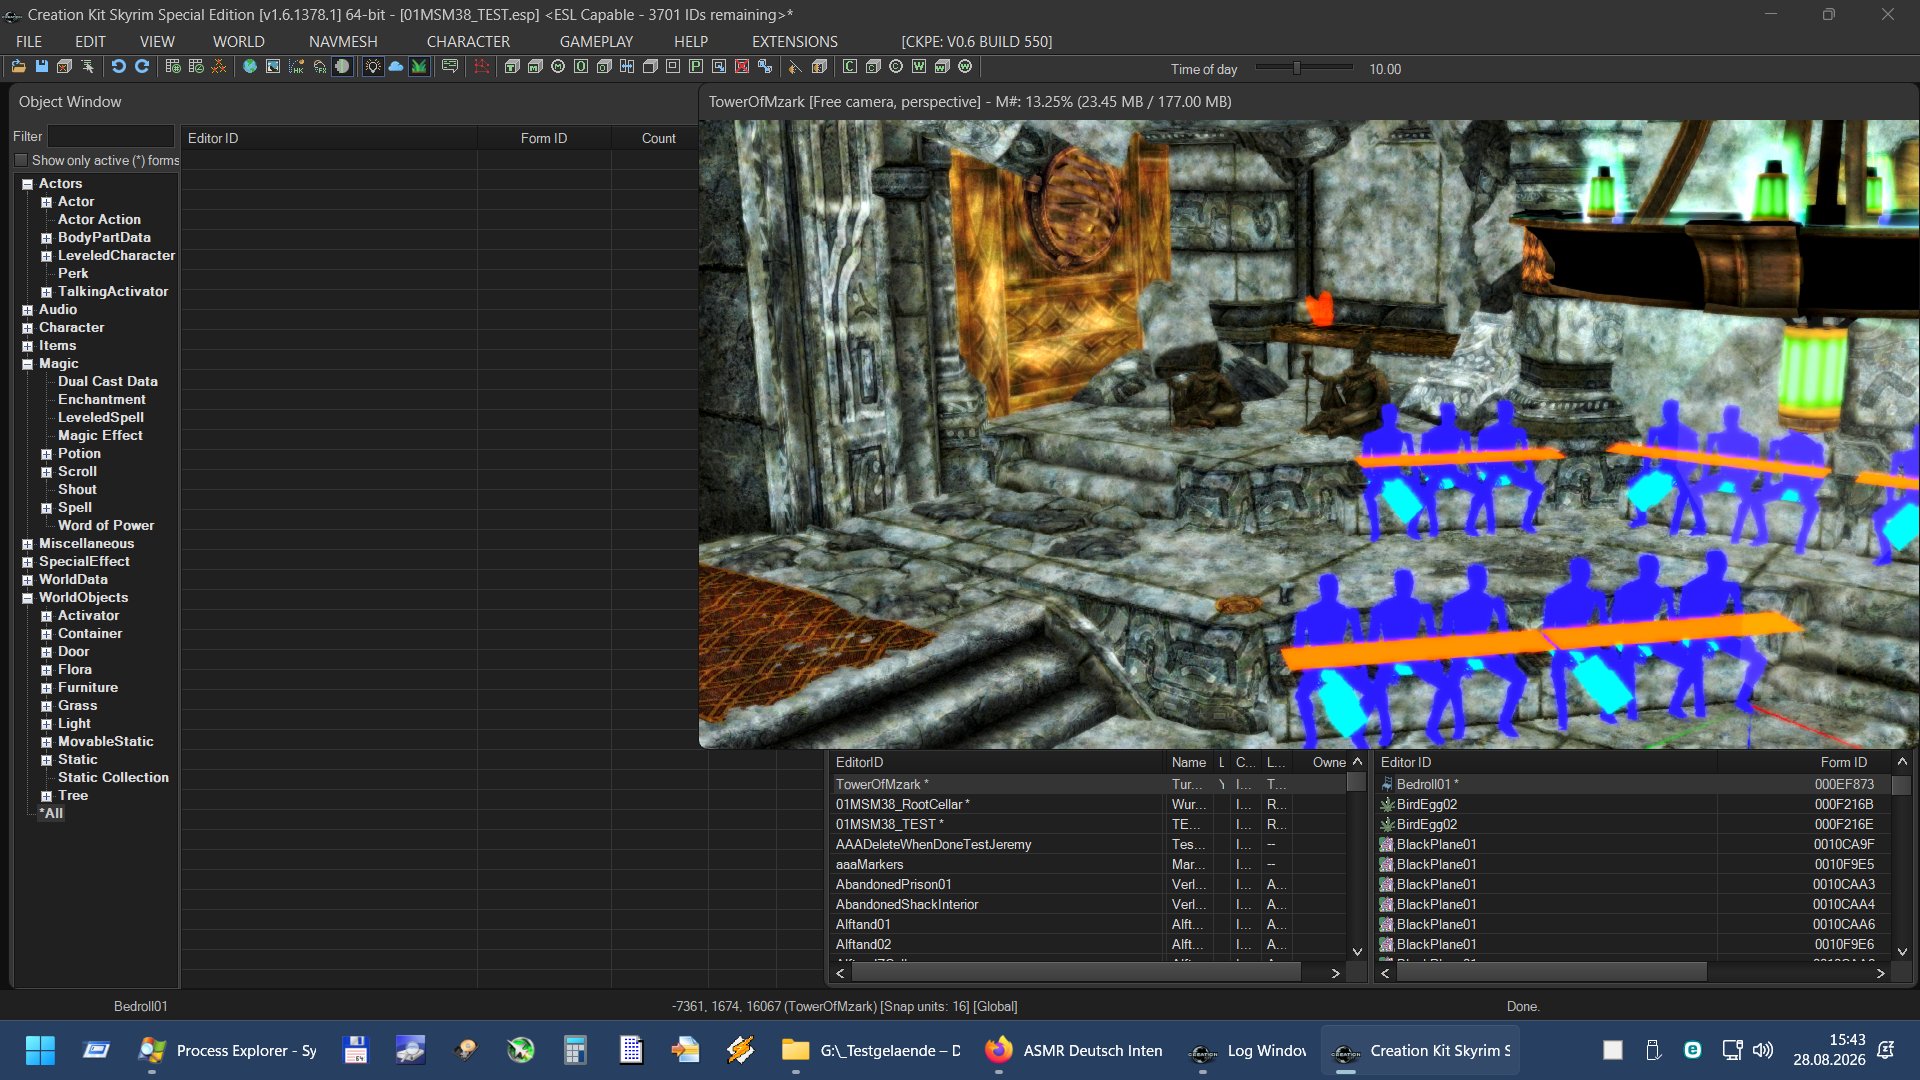Open the Firefox ASMR Deutsch taskbar window

pos(1074,1050)
